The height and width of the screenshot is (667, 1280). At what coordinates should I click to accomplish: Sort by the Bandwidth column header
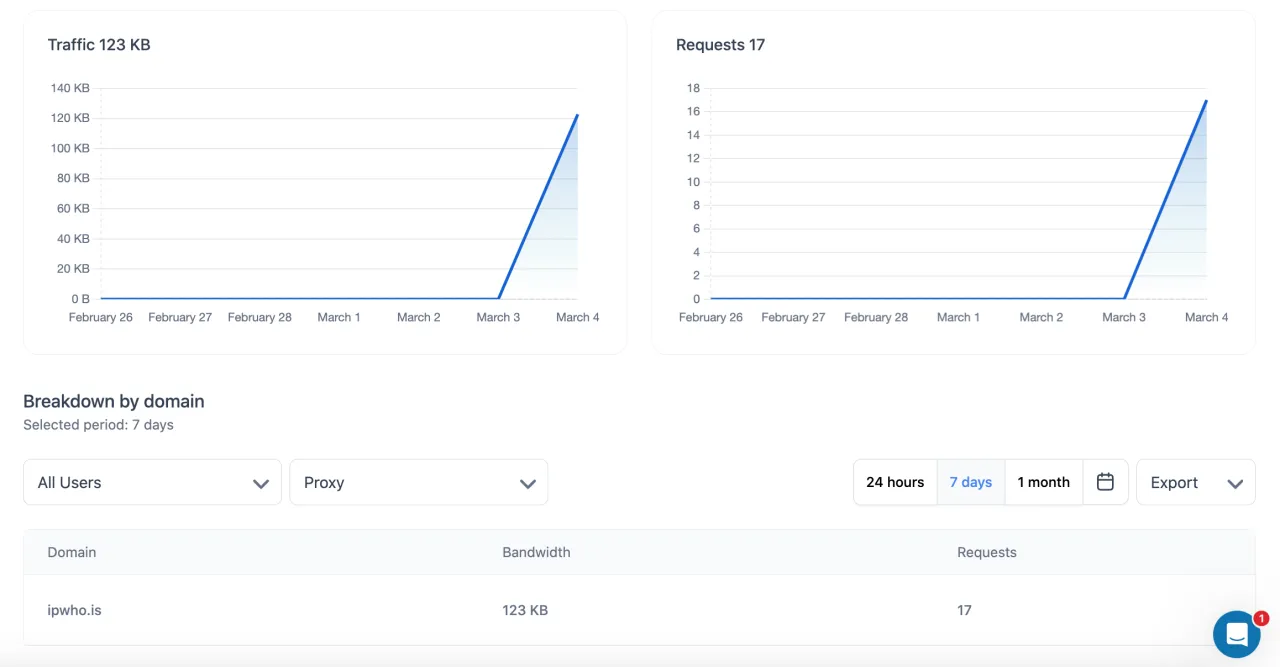[536, 552]
